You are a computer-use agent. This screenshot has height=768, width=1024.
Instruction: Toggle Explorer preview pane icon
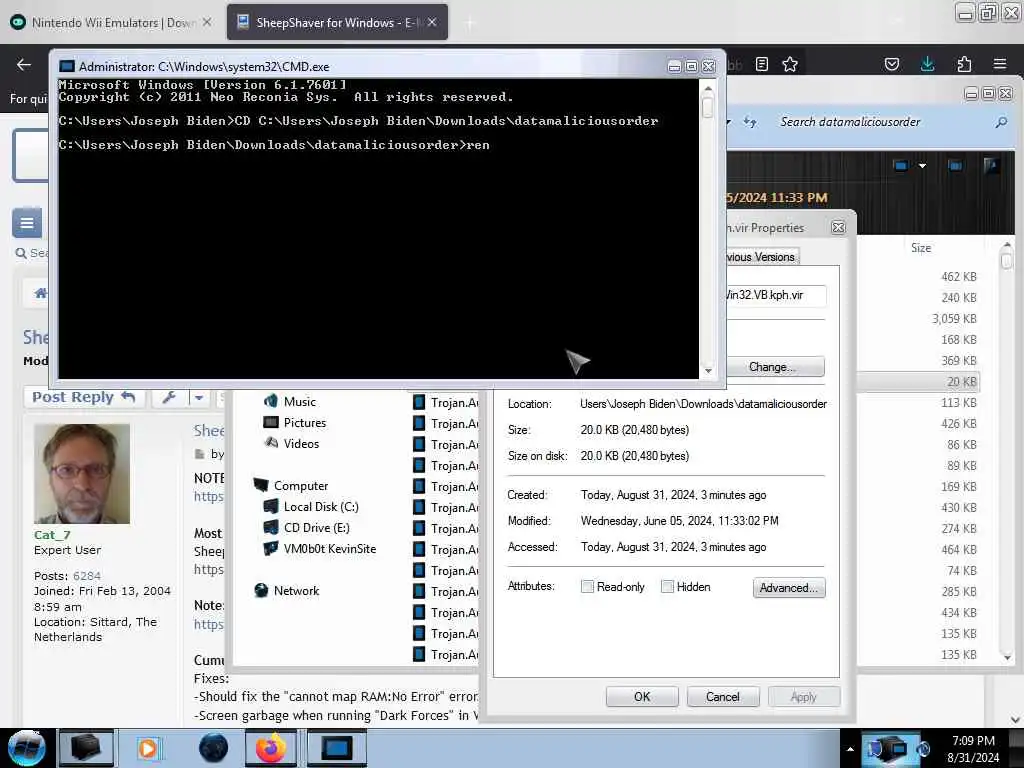pyautogui.click(x=955, y=166)
